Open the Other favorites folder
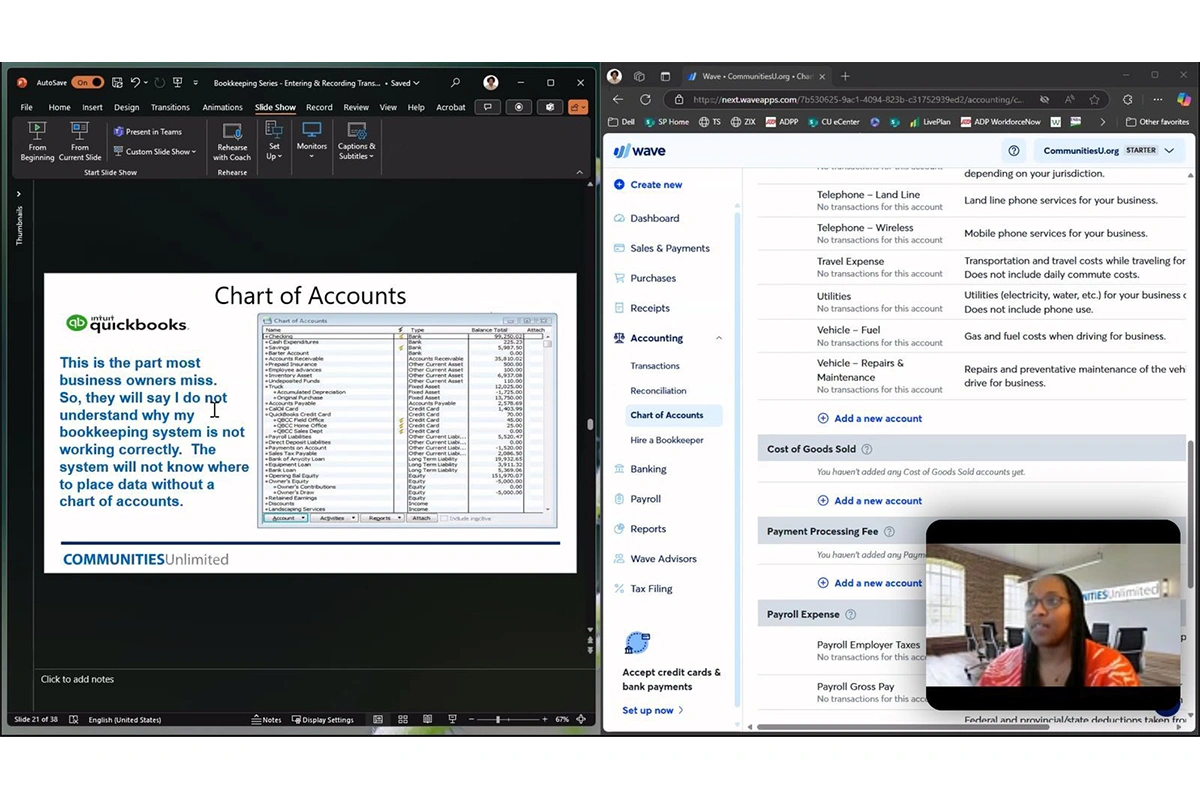Screen dimensions: 1200x800 click(1157, 122)
